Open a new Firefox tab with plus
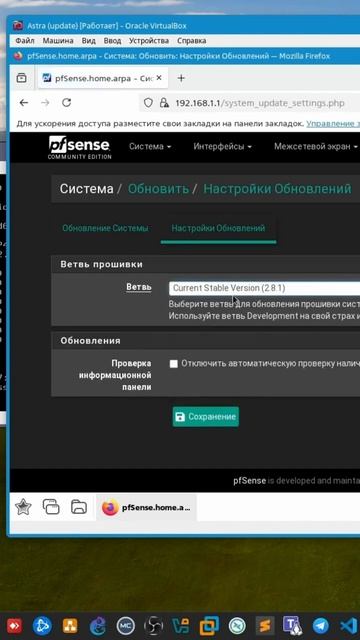Image resolution: width=360 pixels, height=640 pixels. tap(181, 78)
